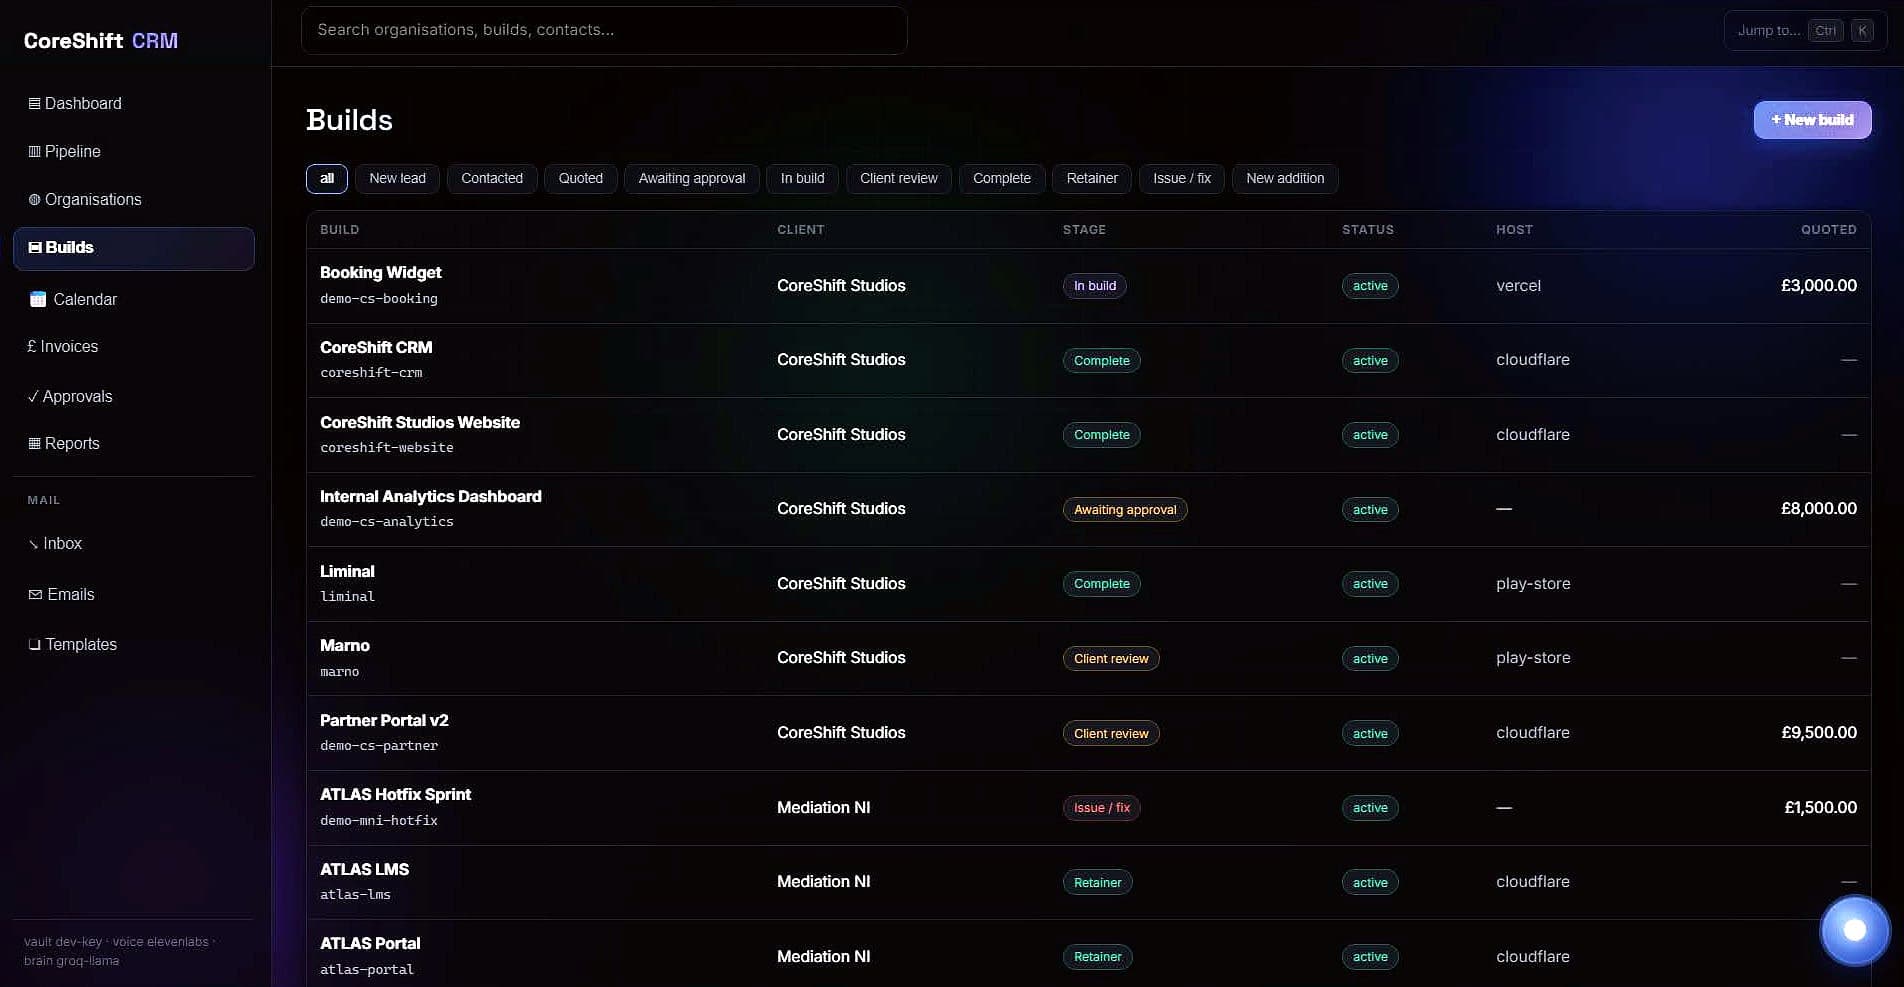The image size is (1904, 987).
Task: Filter builds by Retainer
Action: pyautogui.click(x=1092, y=179)
